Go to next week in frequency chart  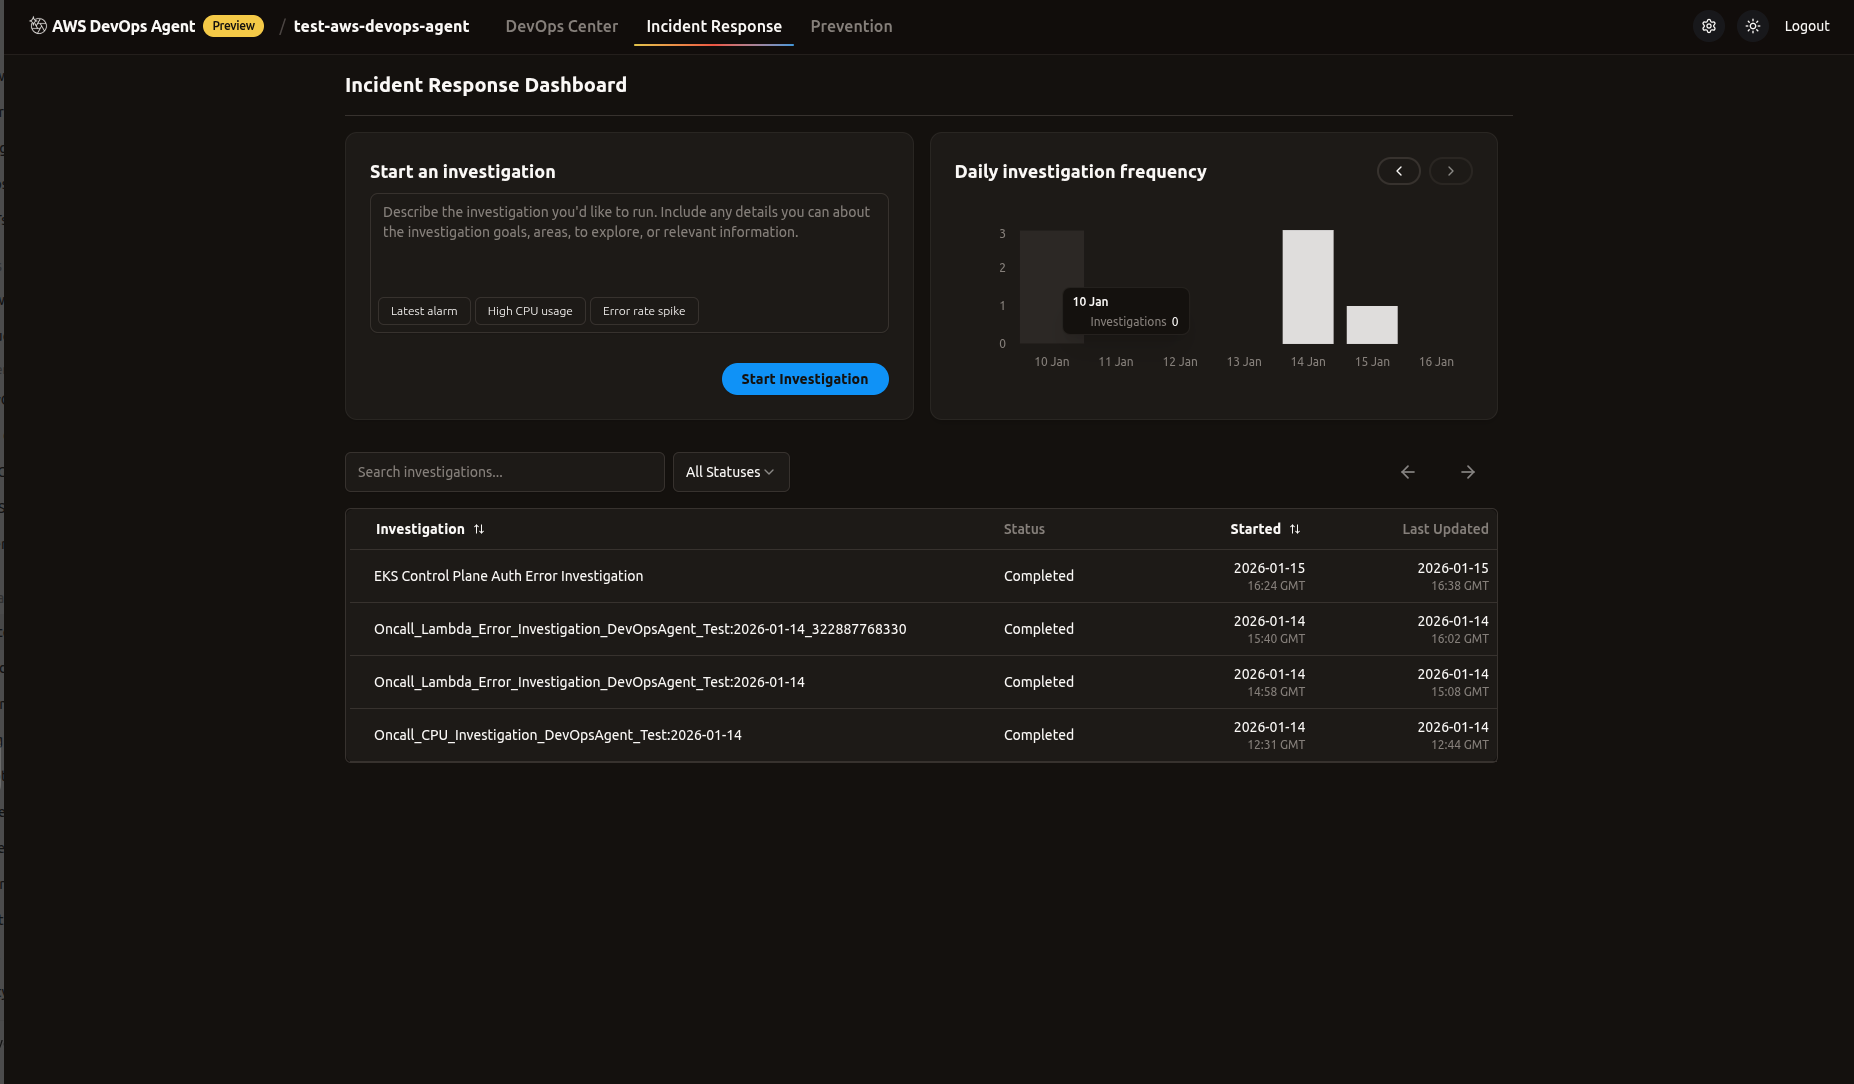[1451, 171]
